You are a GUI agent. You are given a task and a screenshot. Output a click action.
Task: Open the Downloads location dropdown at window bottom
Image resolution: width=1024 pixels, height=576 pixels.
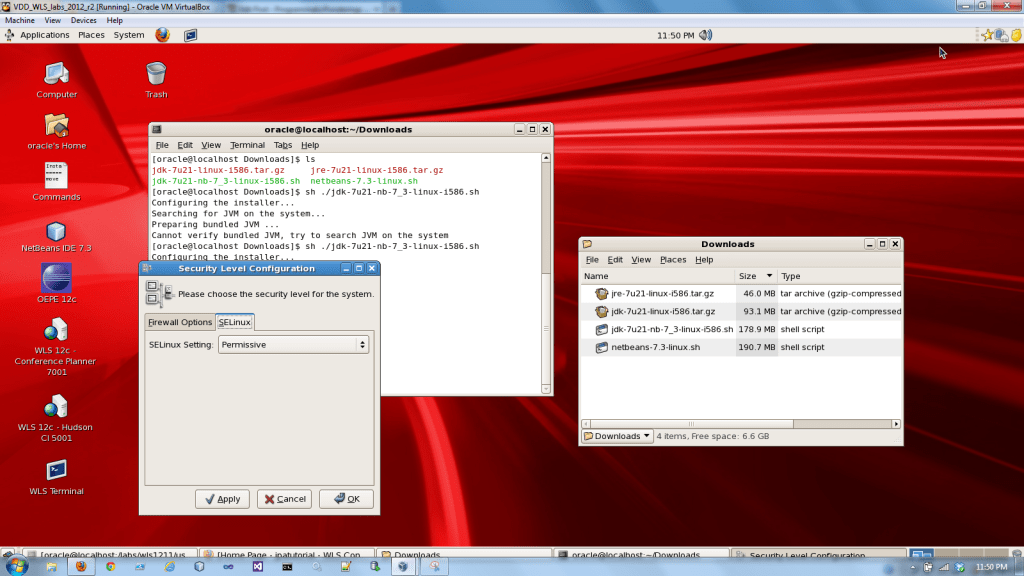point(616,435)
